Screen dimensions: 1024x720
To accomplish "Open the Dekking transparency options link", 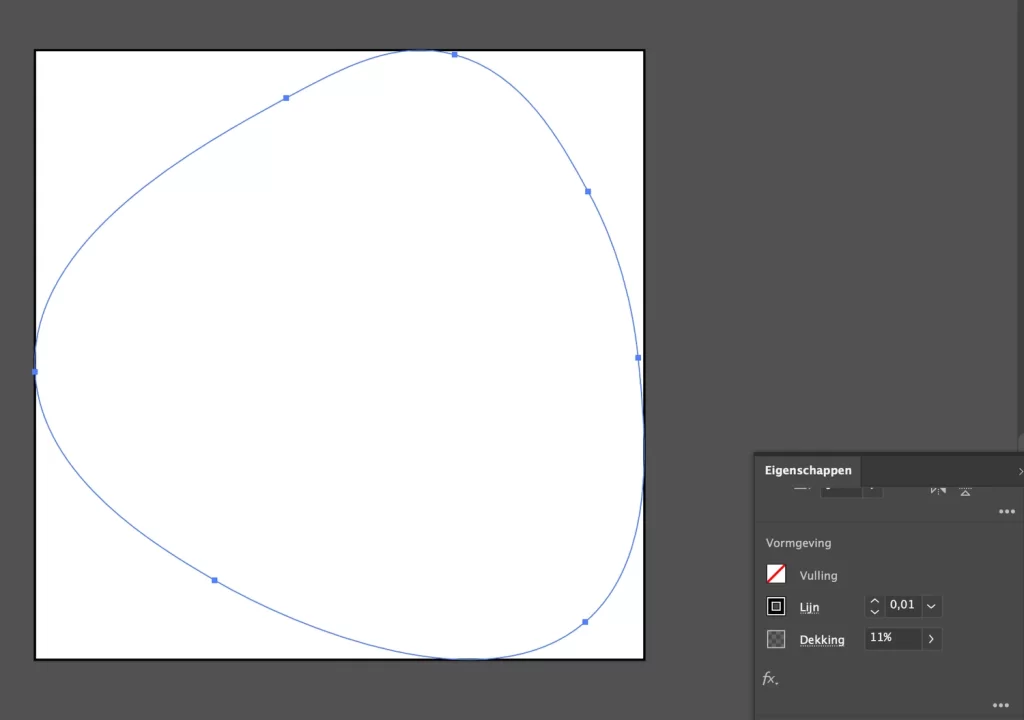I will (x=821, y=640).
